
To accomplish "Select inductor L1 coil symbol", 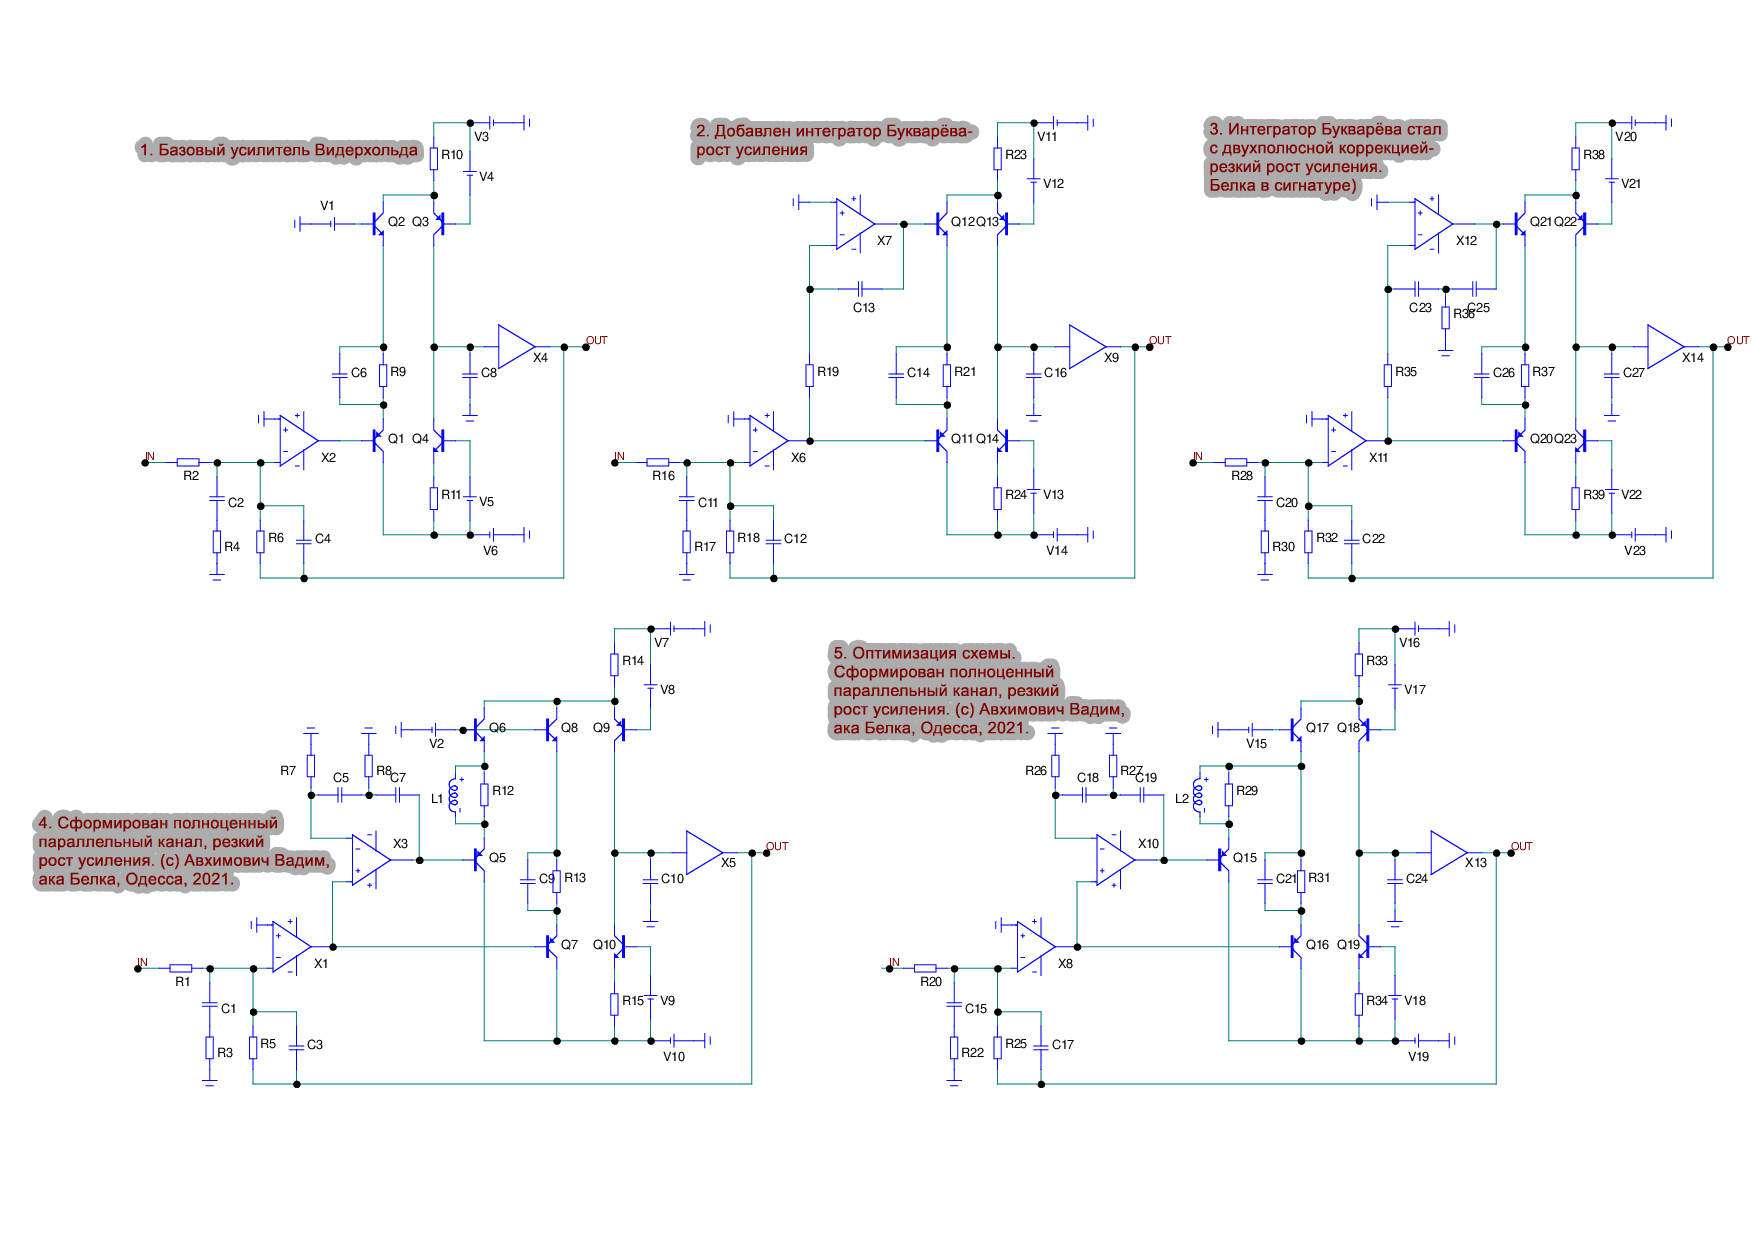I will coord(454,795).
